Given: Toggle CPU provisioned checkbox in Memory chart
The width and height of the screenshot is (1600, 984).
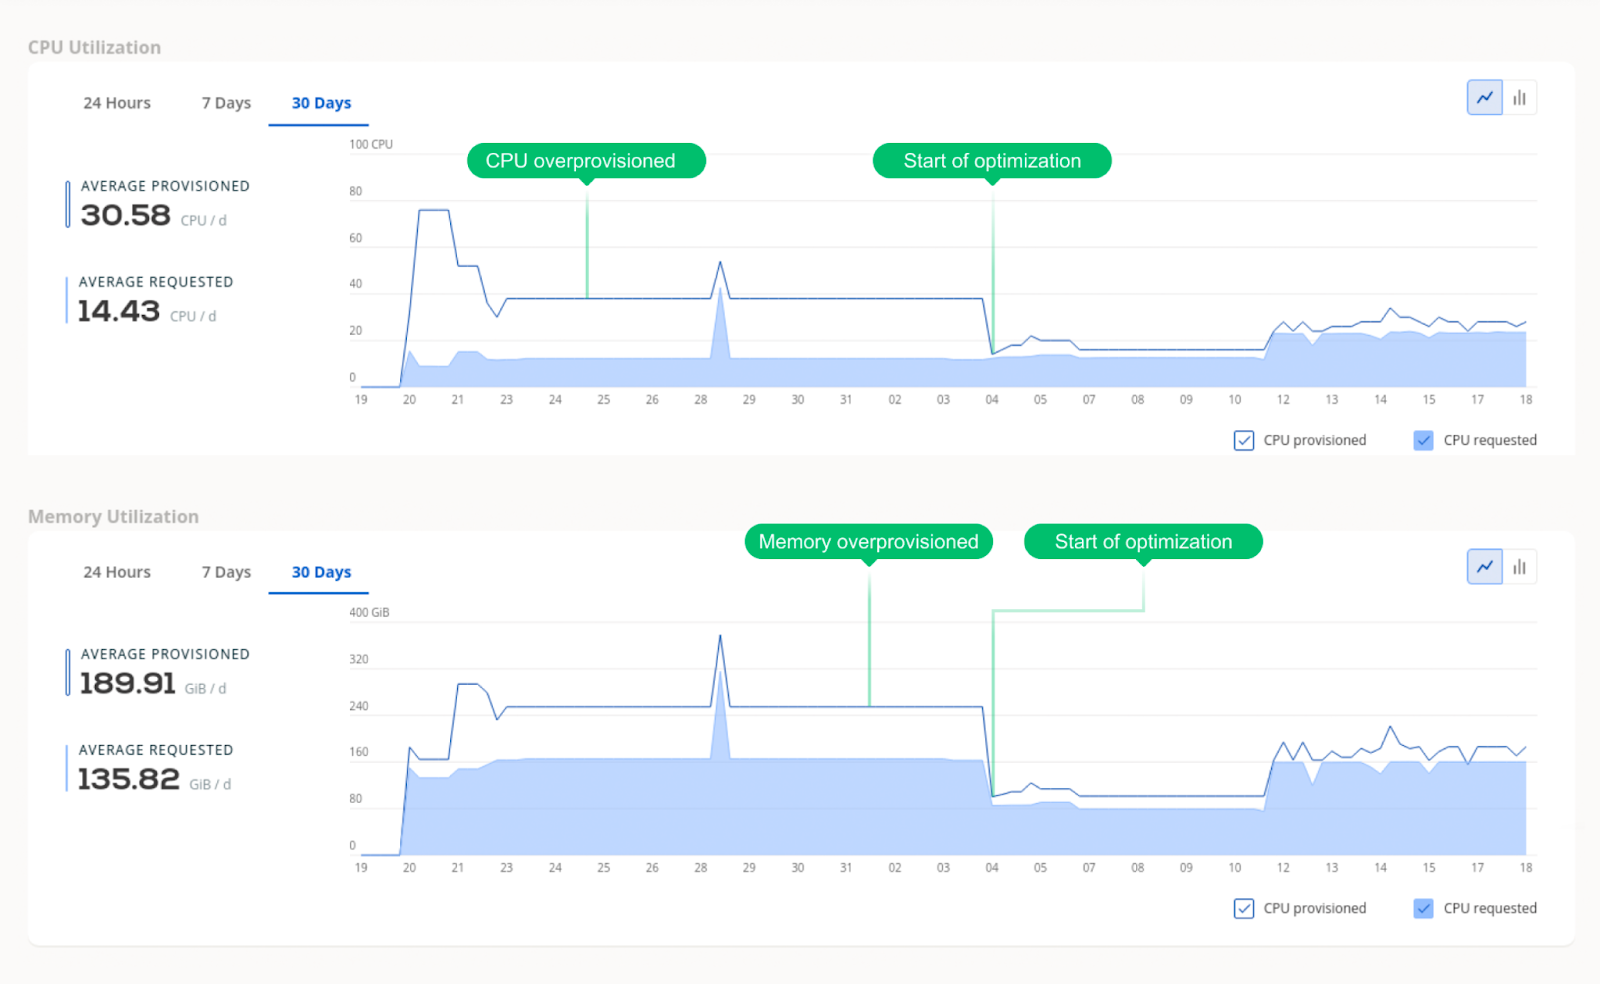Looking at the screenshot, I should [x=1244, y=908].
